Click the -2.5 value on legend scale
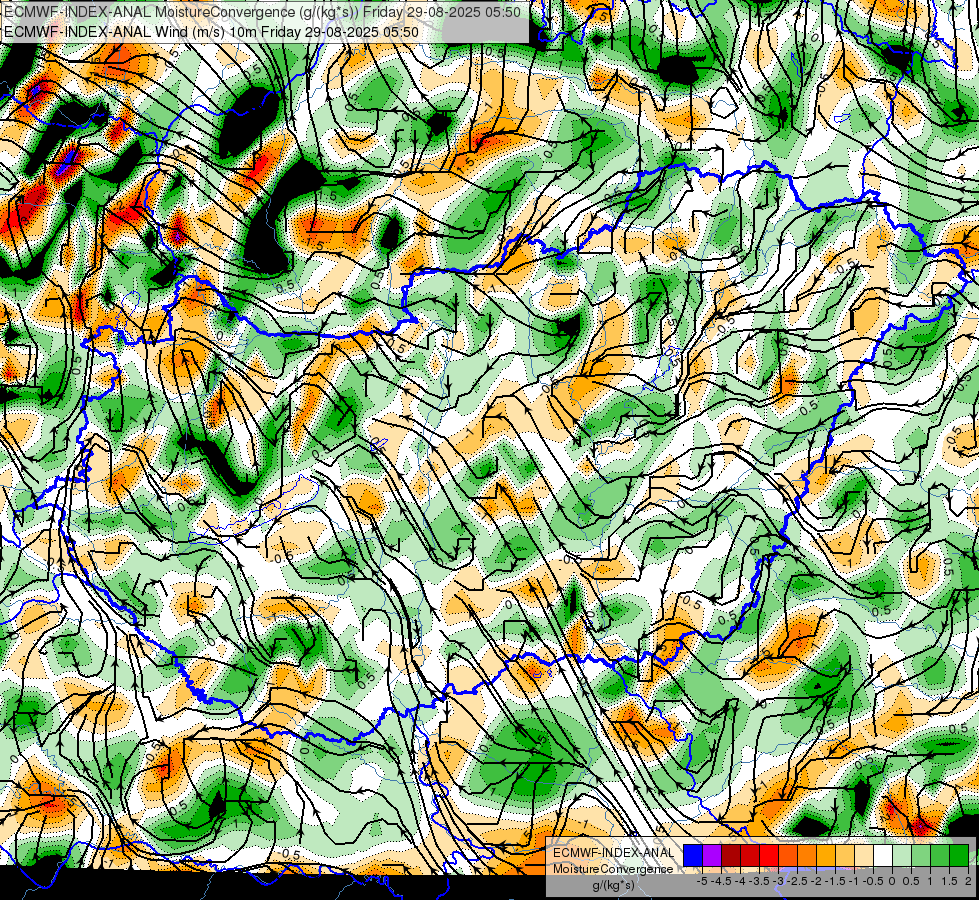This screenshot has width=979, height=900. pyautogui.click(x=797, y=881)
